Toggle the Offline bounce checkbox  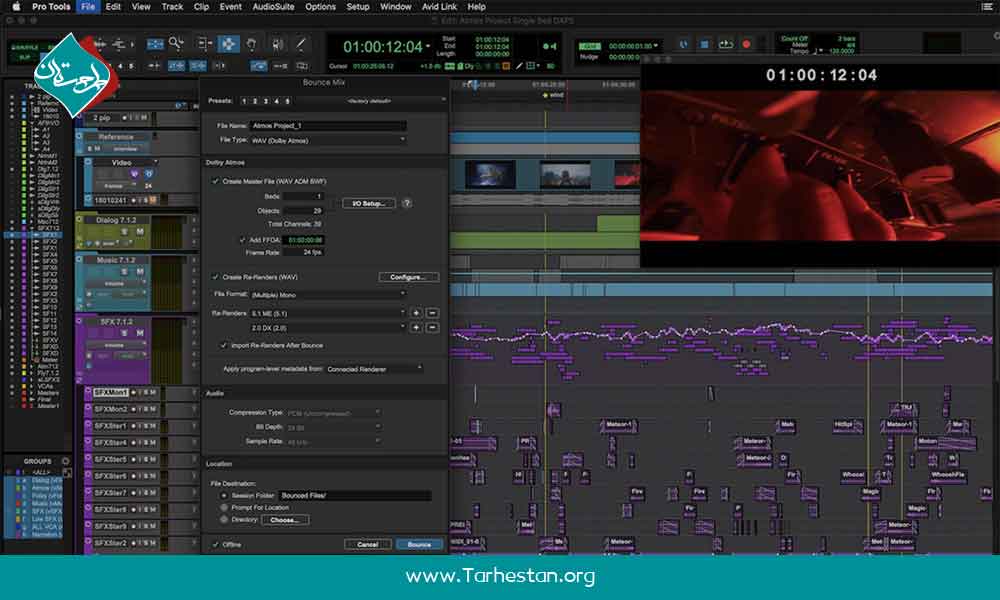click(216, 545)
